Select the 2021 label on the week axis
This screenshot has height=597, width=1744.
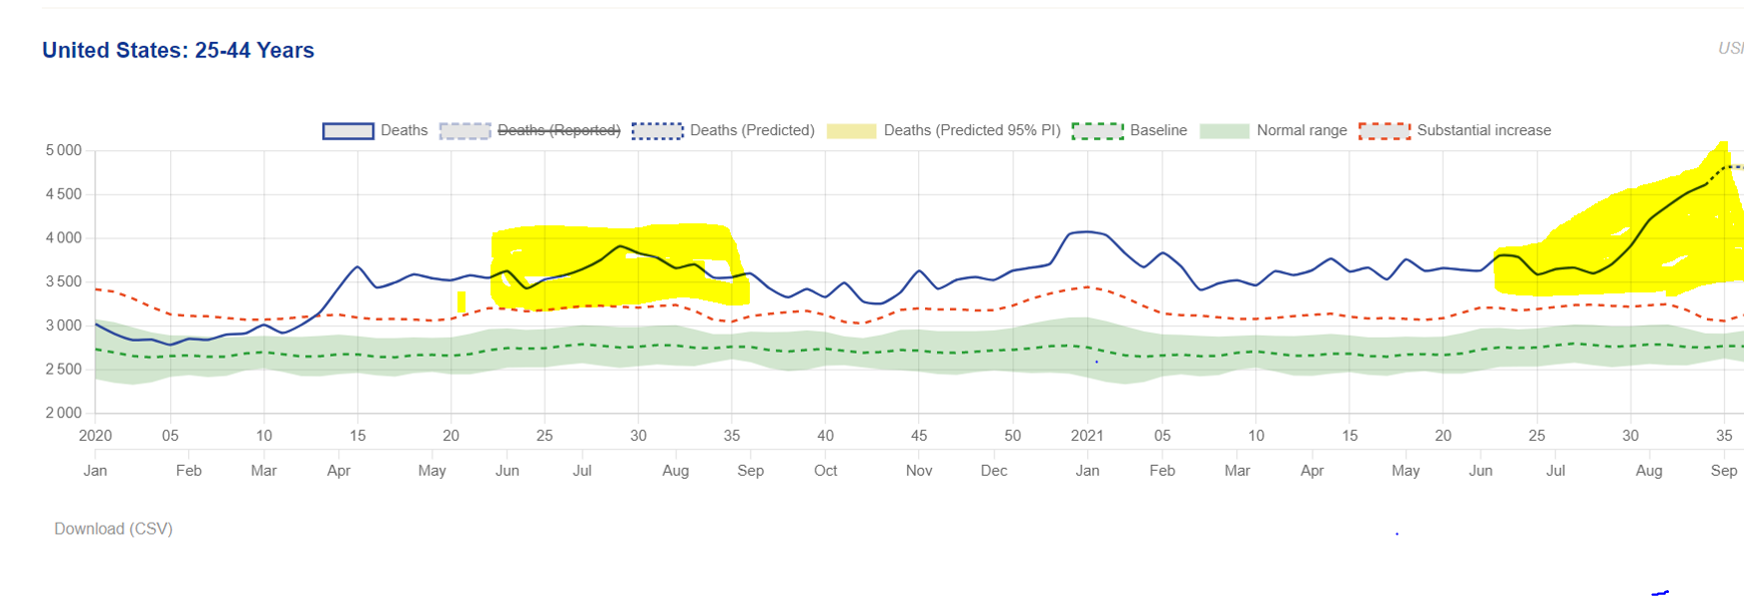(x=1087, y=436)
